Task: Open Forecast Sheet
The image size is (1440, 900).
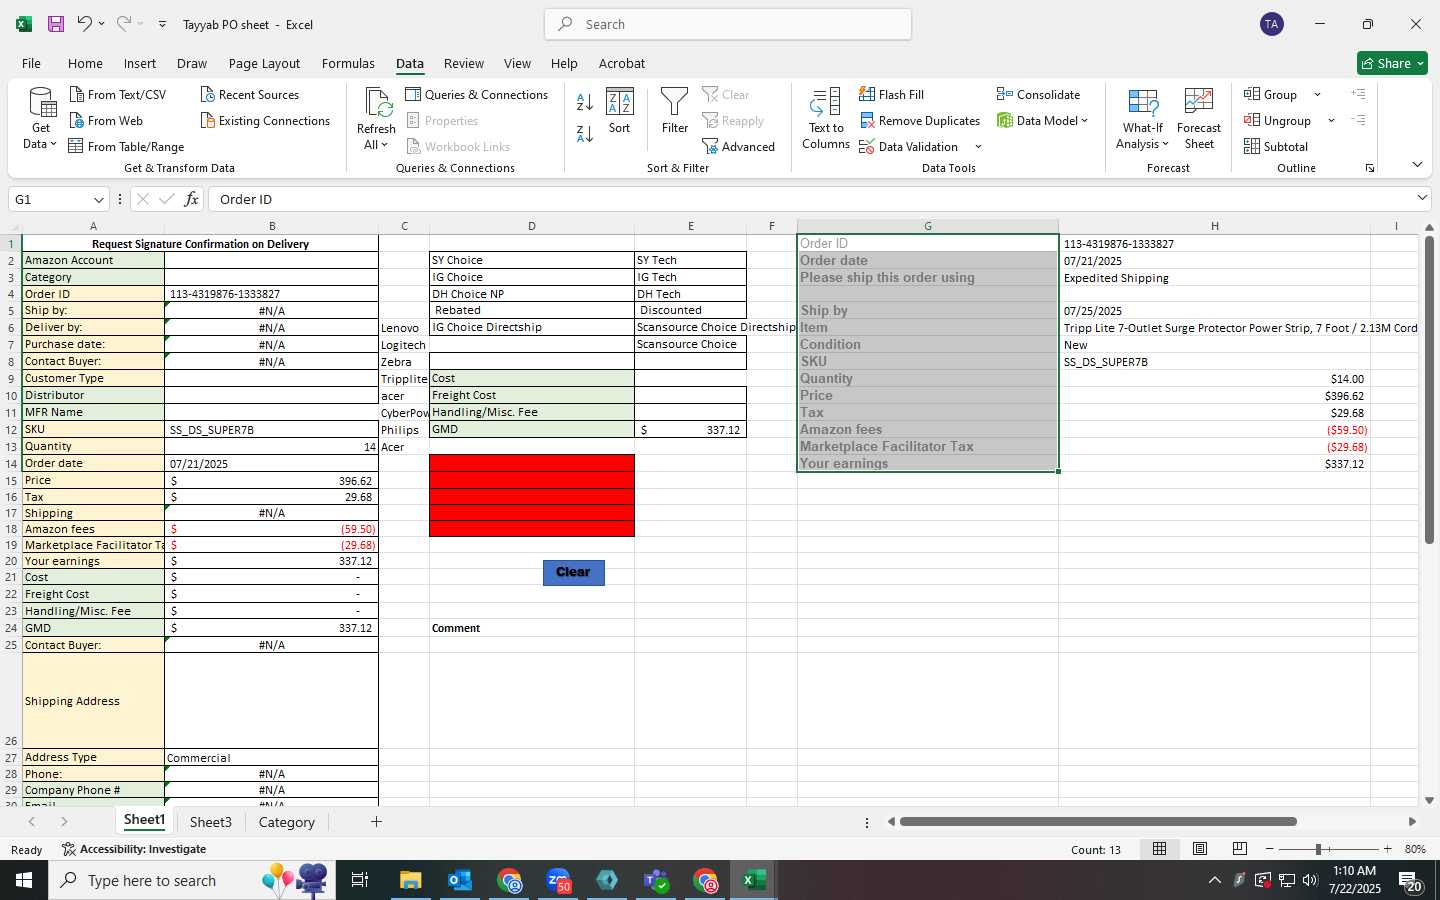Action: click(x=1199, y=118)
